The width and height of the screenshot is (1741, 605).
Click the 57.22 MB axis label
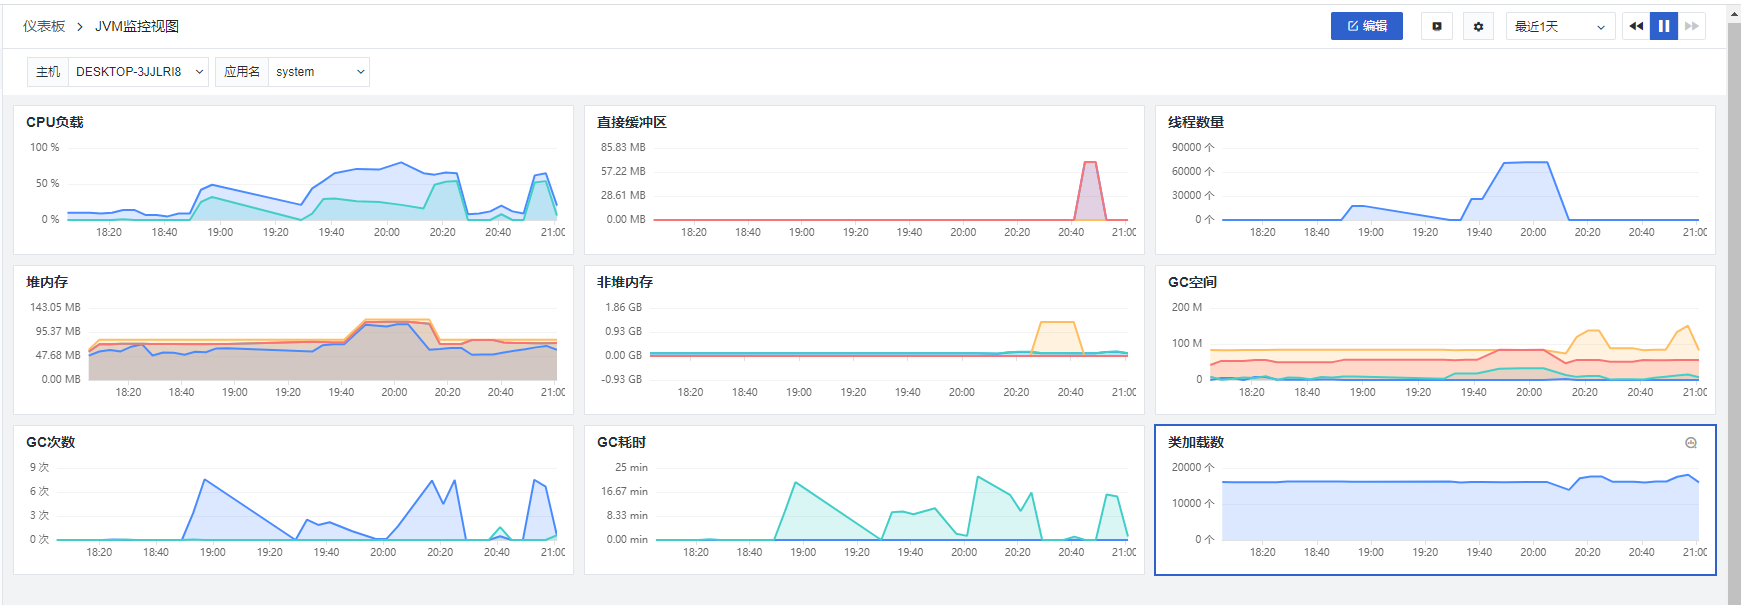pos(623,171)
